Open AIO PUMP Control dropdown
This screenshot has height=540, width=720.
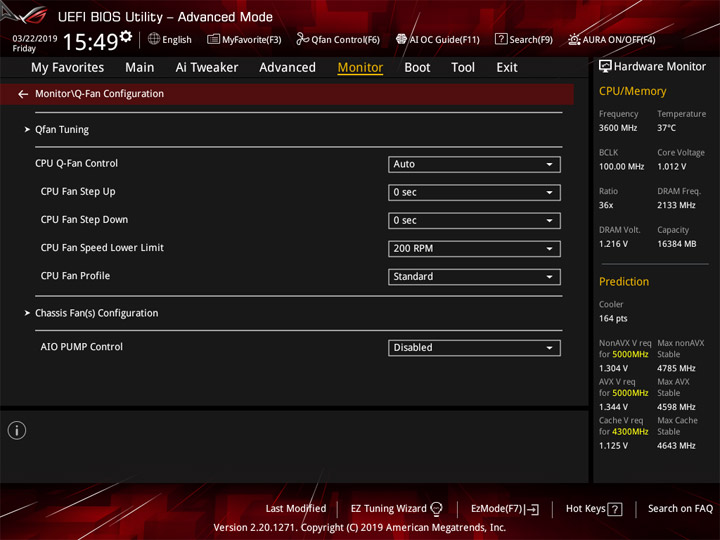pyautogui.click(x=474, y=348)
